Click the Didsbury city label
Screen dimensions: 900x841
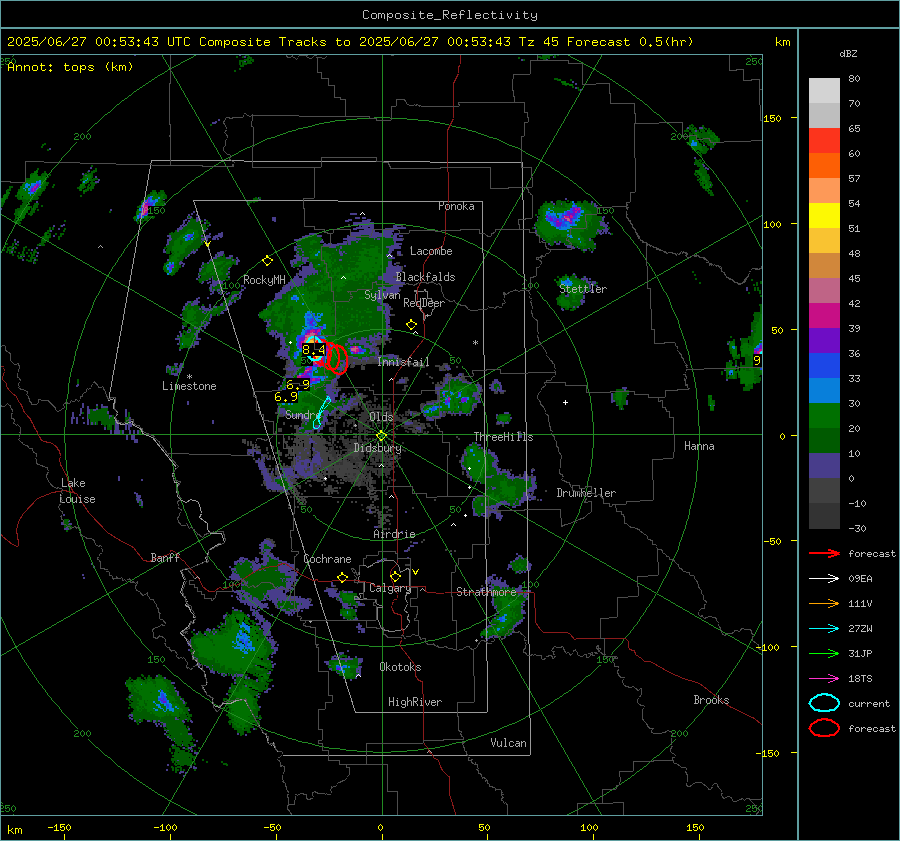(x=378, y=448)
